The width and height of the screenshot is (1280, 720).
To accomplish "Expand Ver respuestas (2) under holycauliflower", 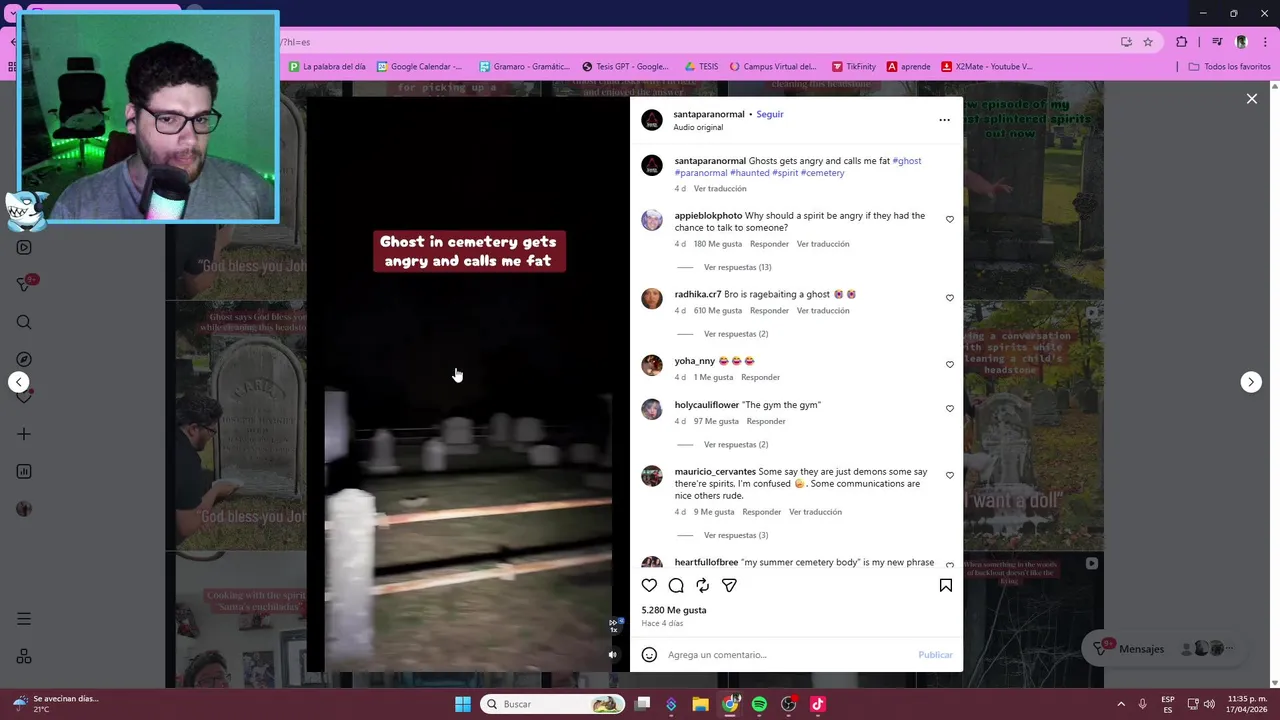I will point(736,445).
